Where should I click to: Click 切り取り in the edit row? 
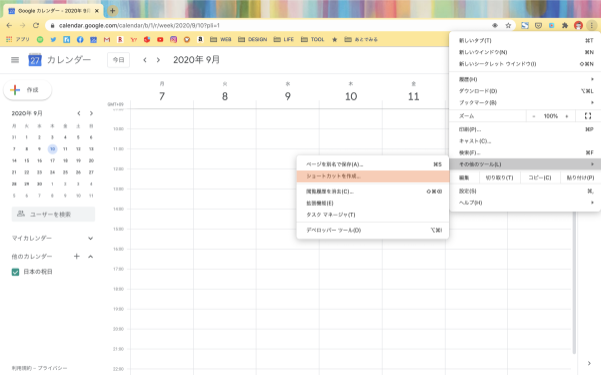pyautogui.click(x=499, y=178)
